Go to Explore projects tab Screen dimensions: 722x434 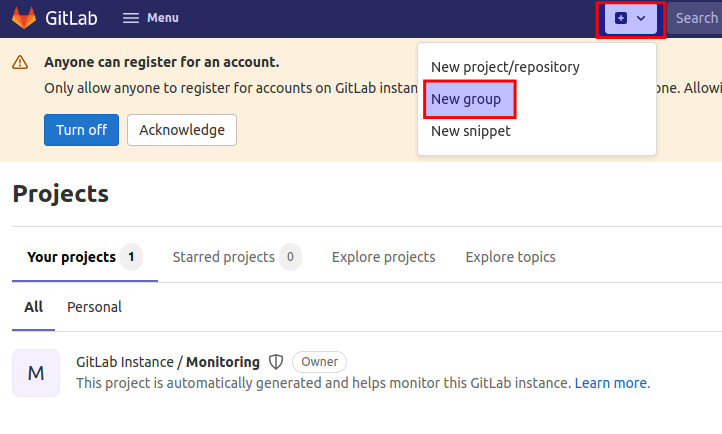tap(384, 257)
